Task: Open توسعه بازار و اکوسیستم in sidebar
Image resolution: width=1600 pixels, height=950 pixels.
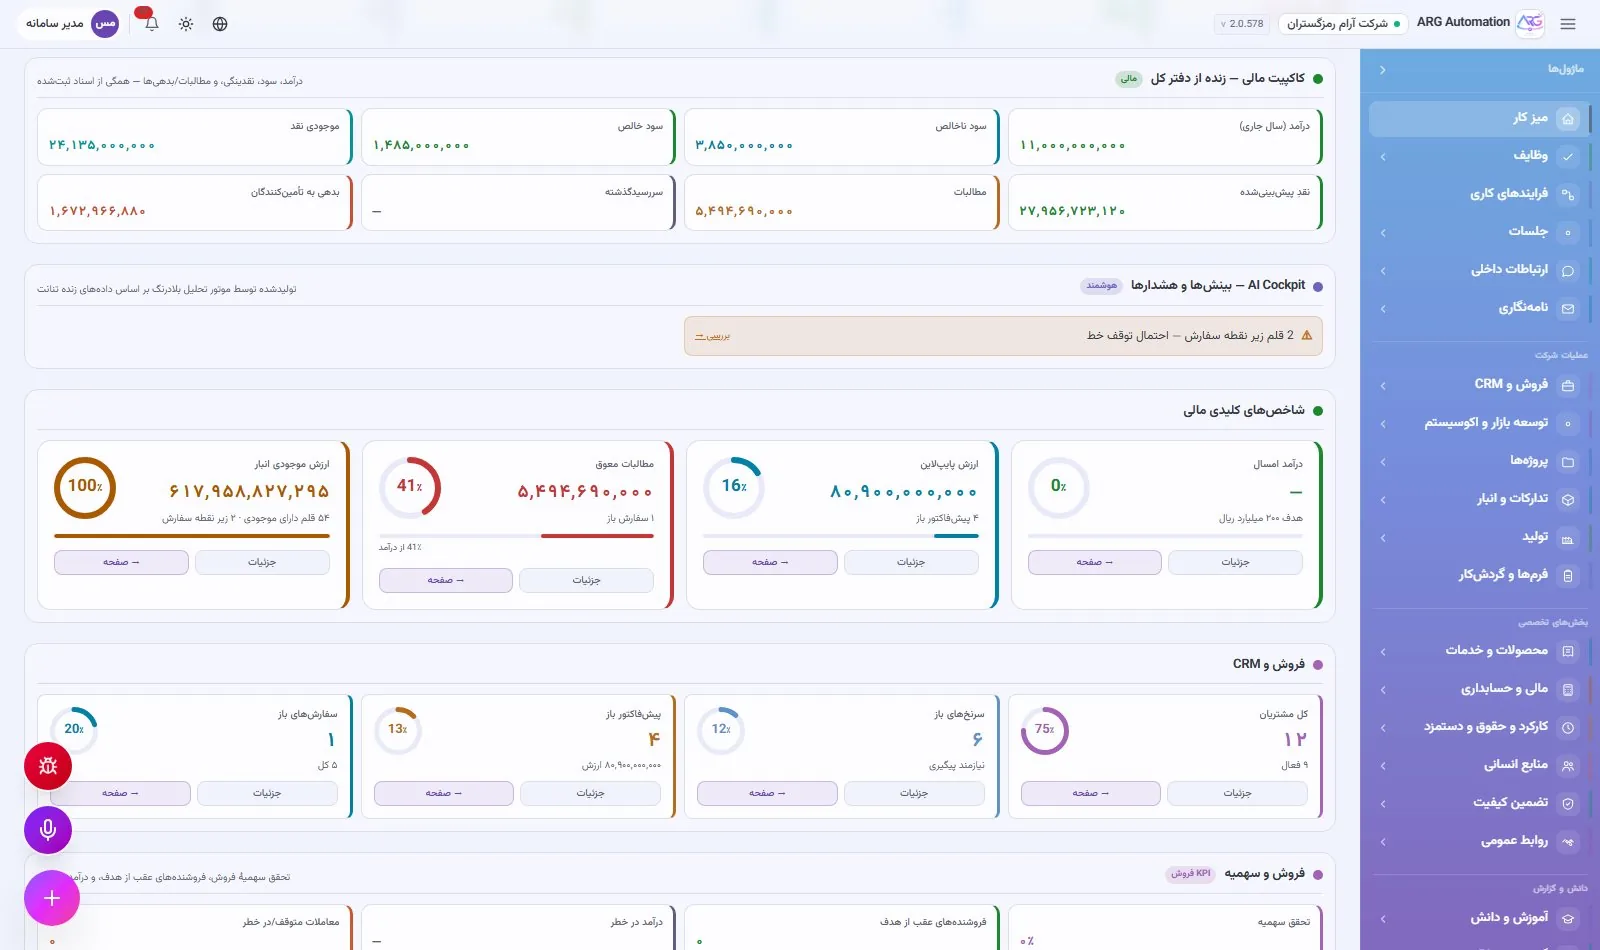Action: (x=1480, y=423)
